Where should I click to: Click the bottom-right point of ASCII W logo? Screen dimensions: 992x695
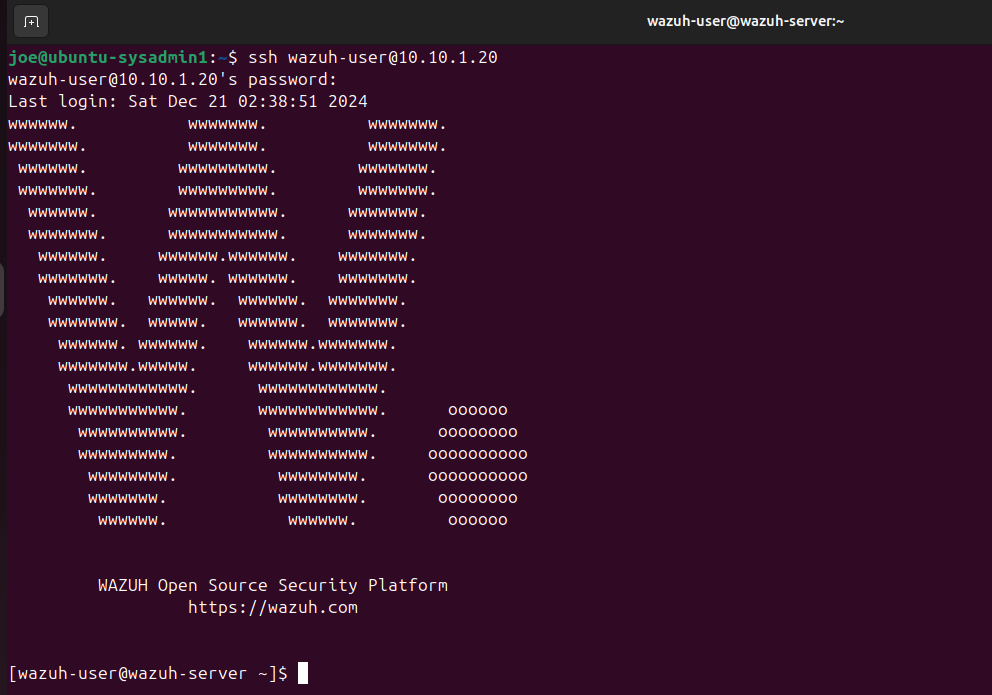click(x=321, y=520)
